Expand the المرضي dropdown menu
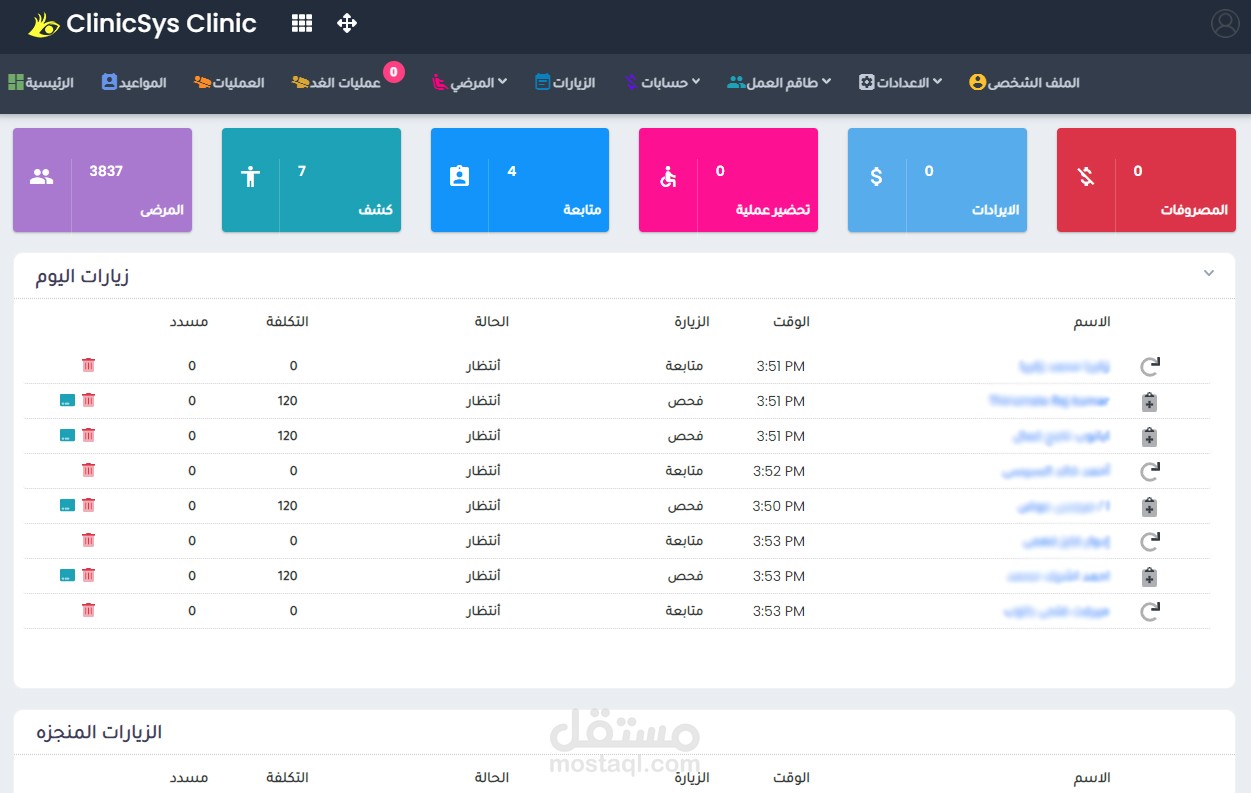The height and width of the screenshot is (793, 1251). [x=470, y=83]
